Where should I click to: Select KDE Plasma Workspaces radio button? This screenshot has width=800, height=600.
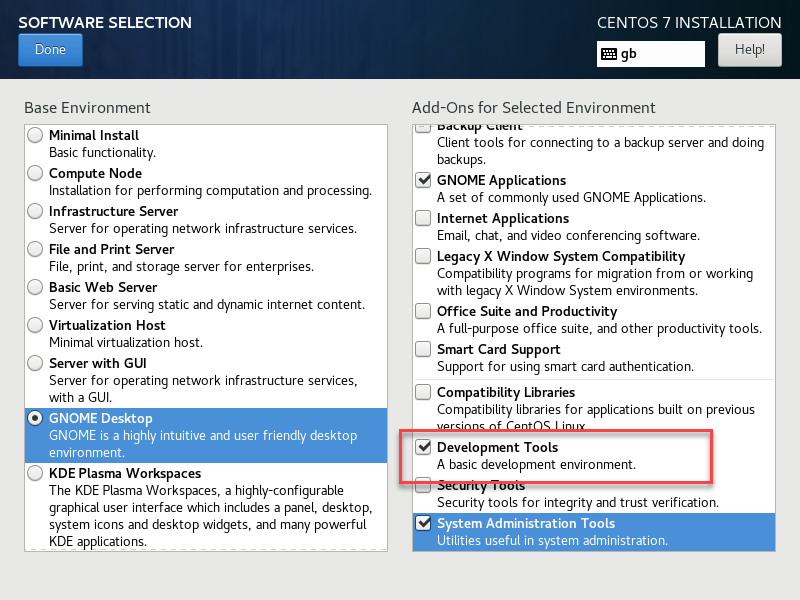click(x=36, y=473)
